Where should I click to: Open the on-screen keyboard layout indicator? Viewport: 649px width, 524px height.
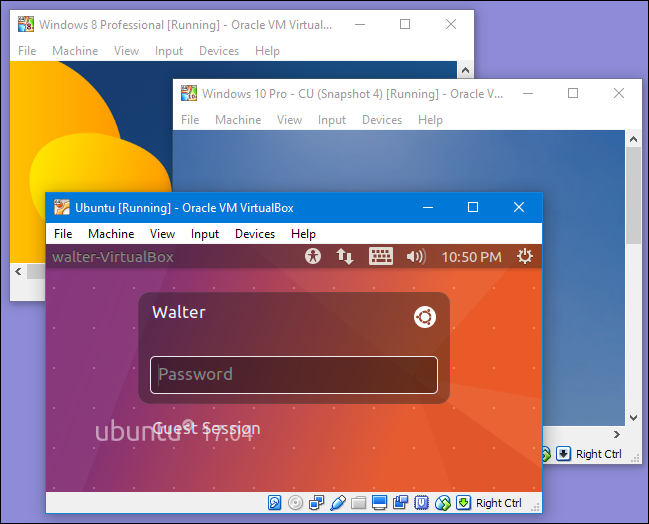pos(381,257)
